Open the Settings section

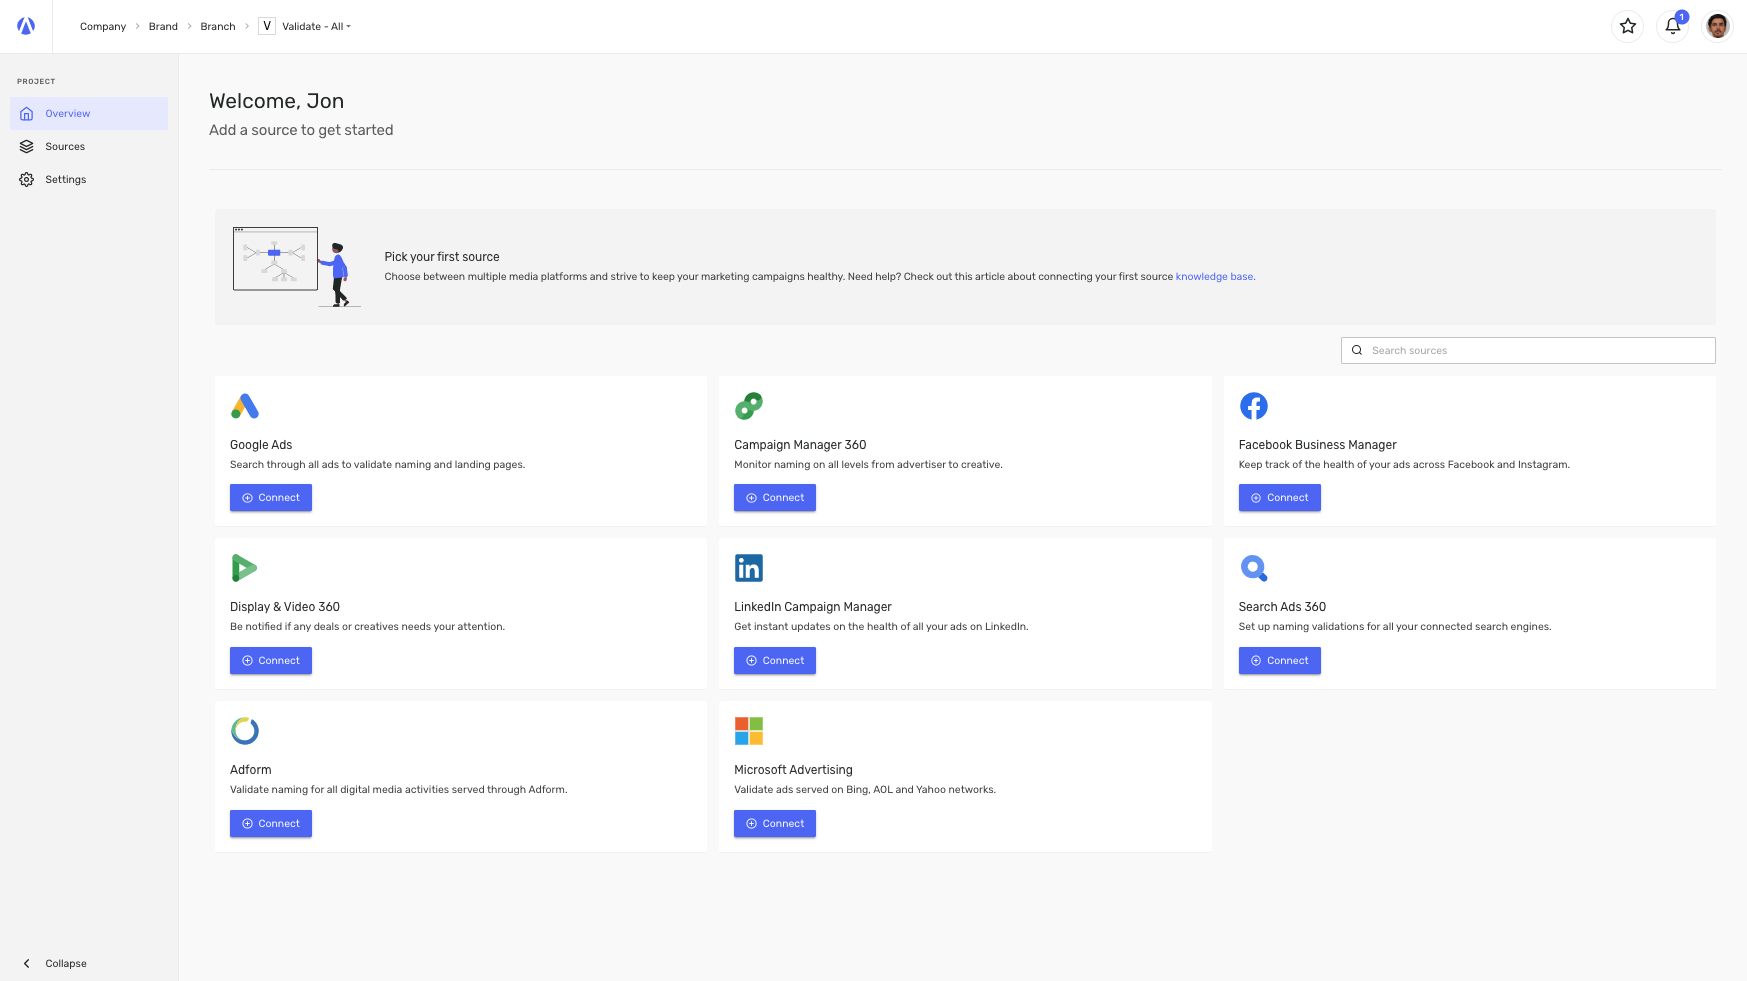click(x=66, y=179)
